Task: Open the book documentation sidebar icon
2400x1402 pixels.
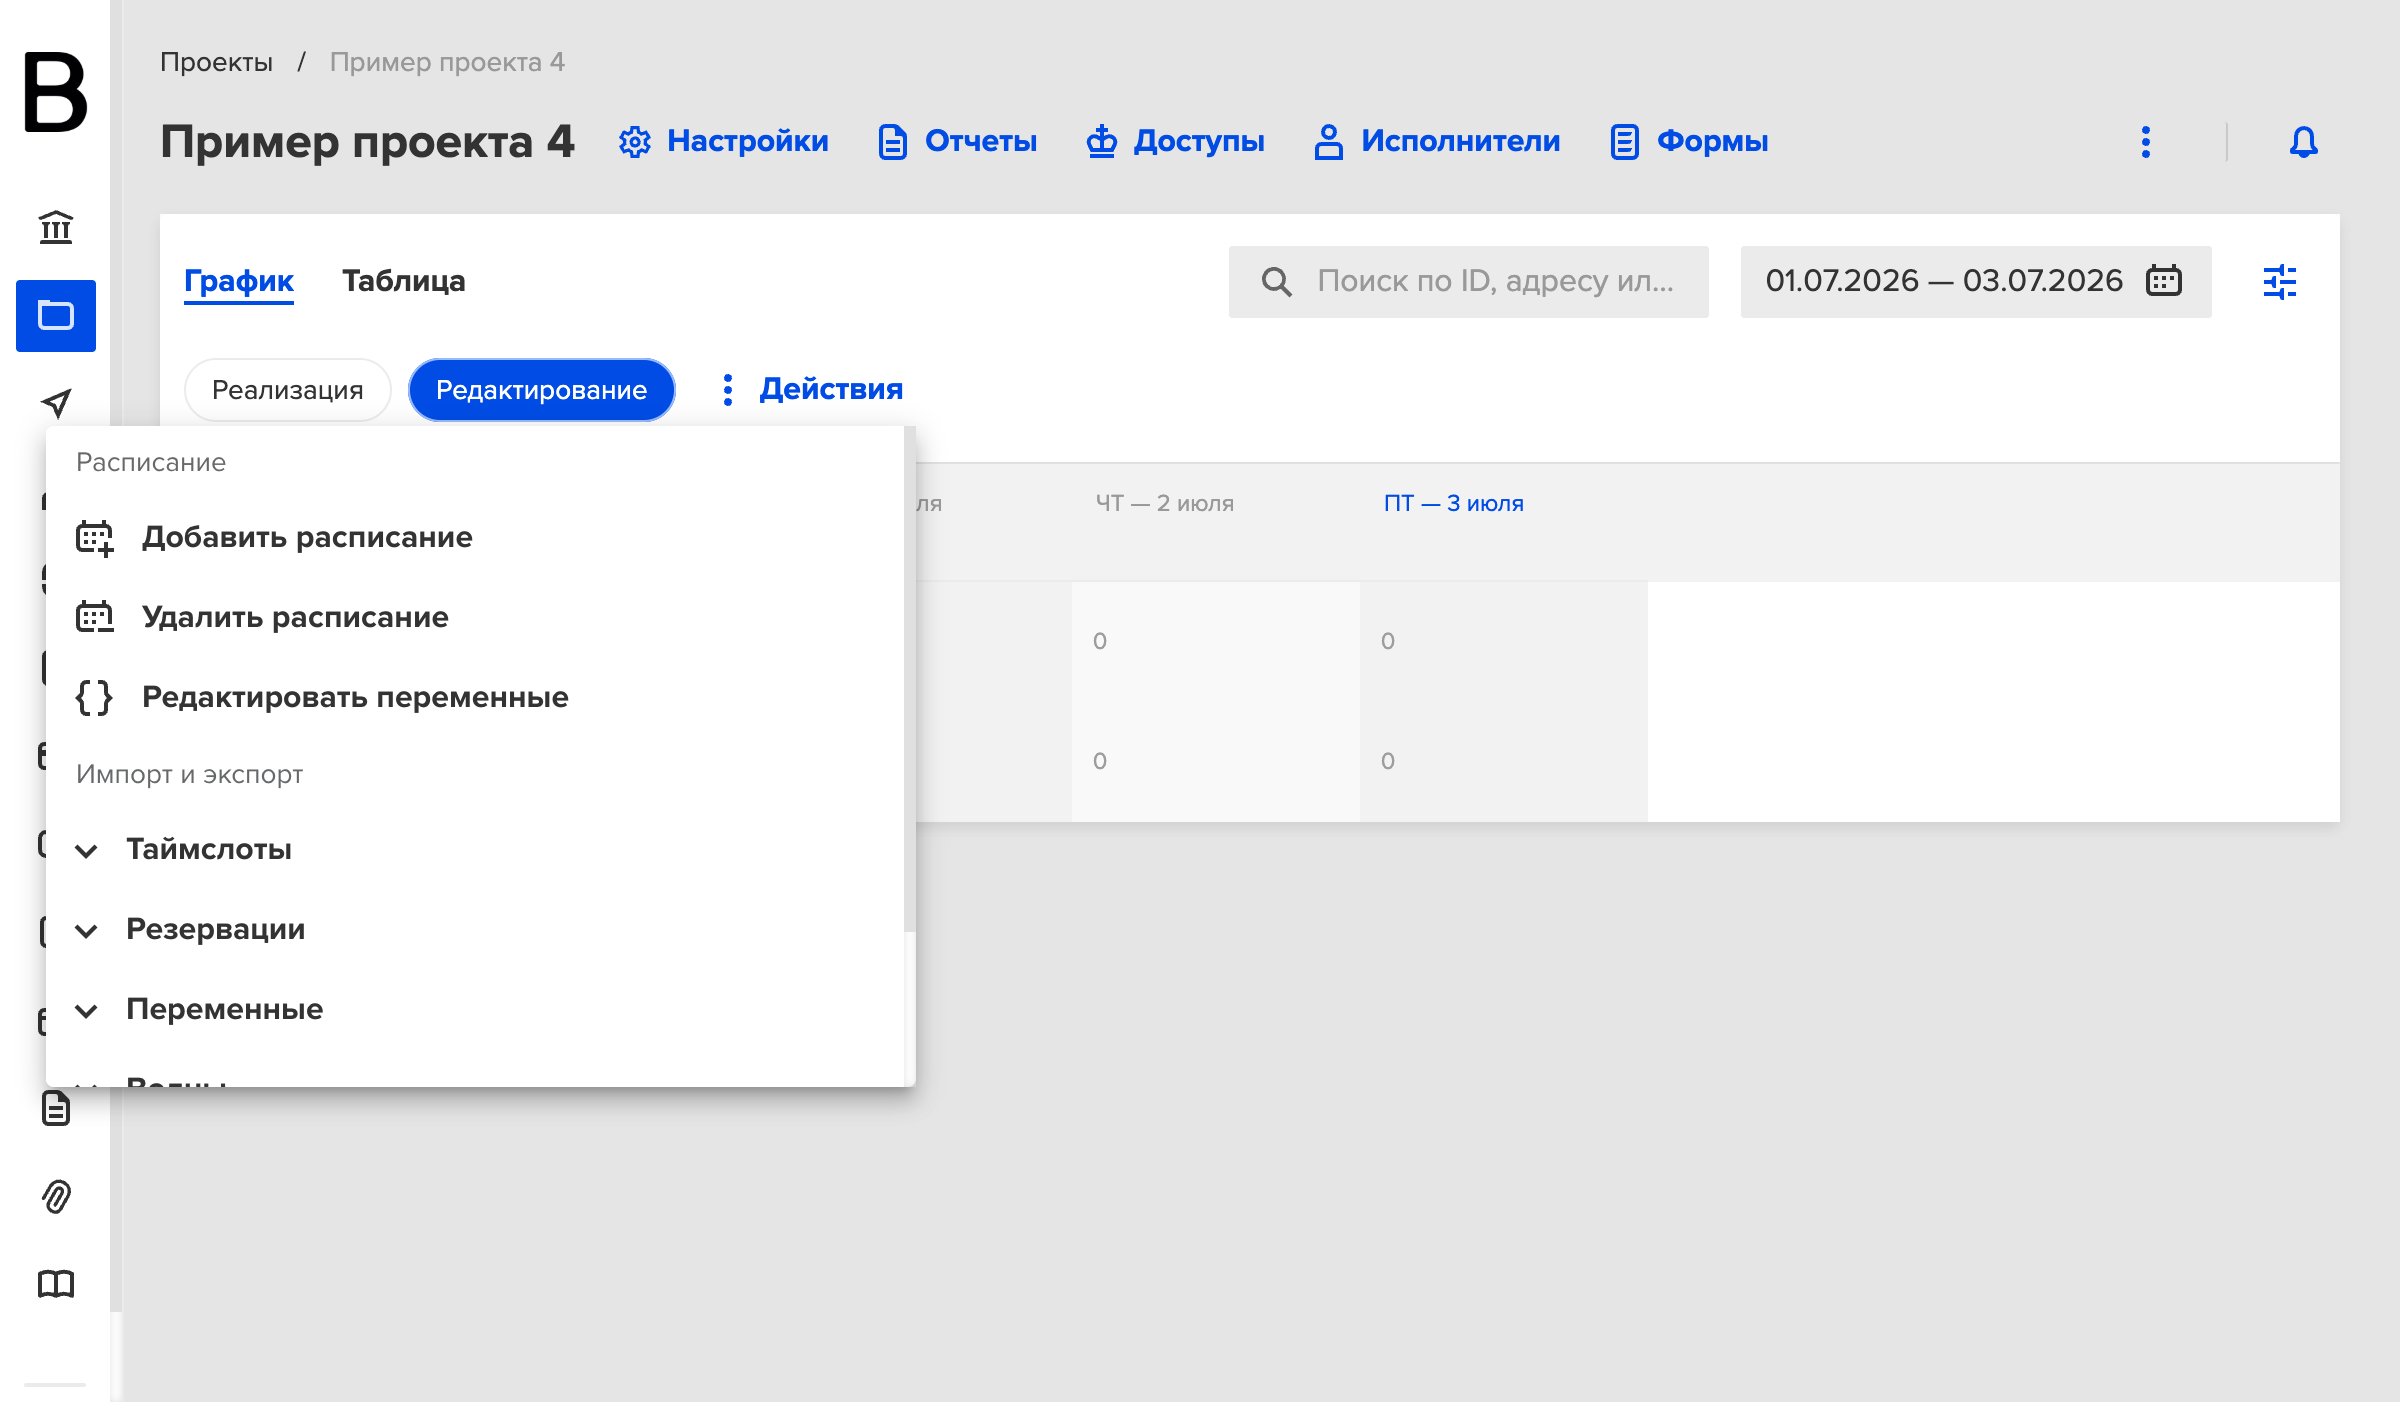Action: coord(56,1284)
